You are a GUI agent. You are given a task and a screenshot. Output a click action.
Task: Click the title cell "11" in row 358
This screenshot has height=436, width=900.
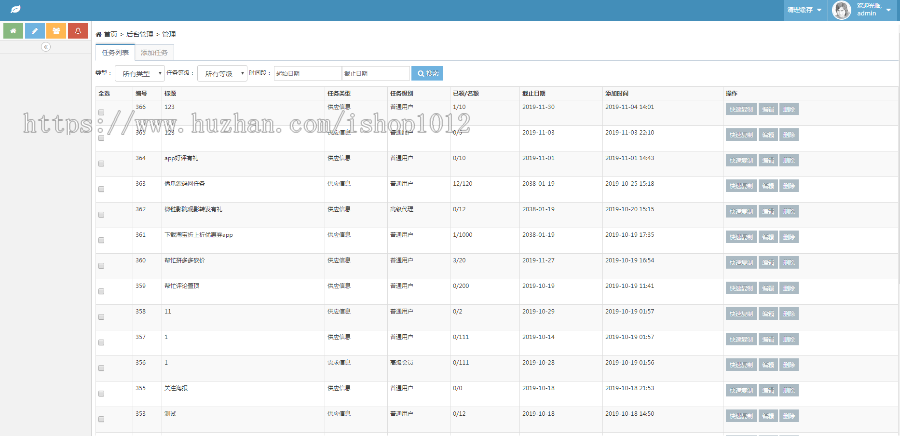pos(168,312)
